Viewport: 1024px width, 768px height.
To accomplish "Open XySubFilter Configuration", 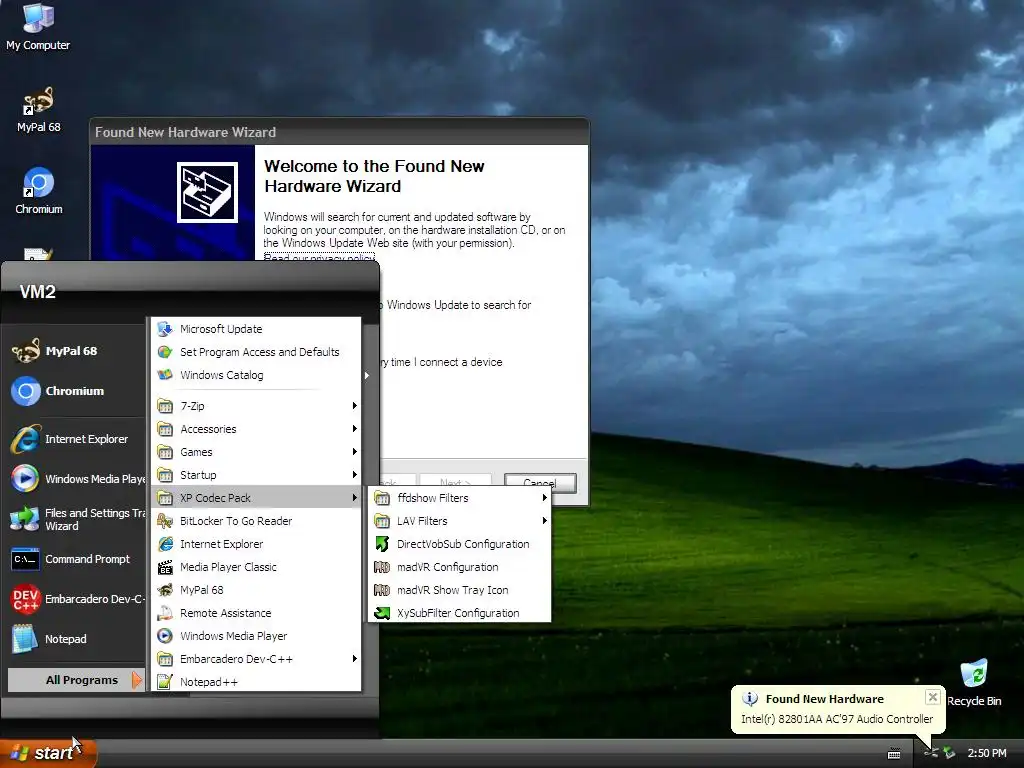I will 460,613.
